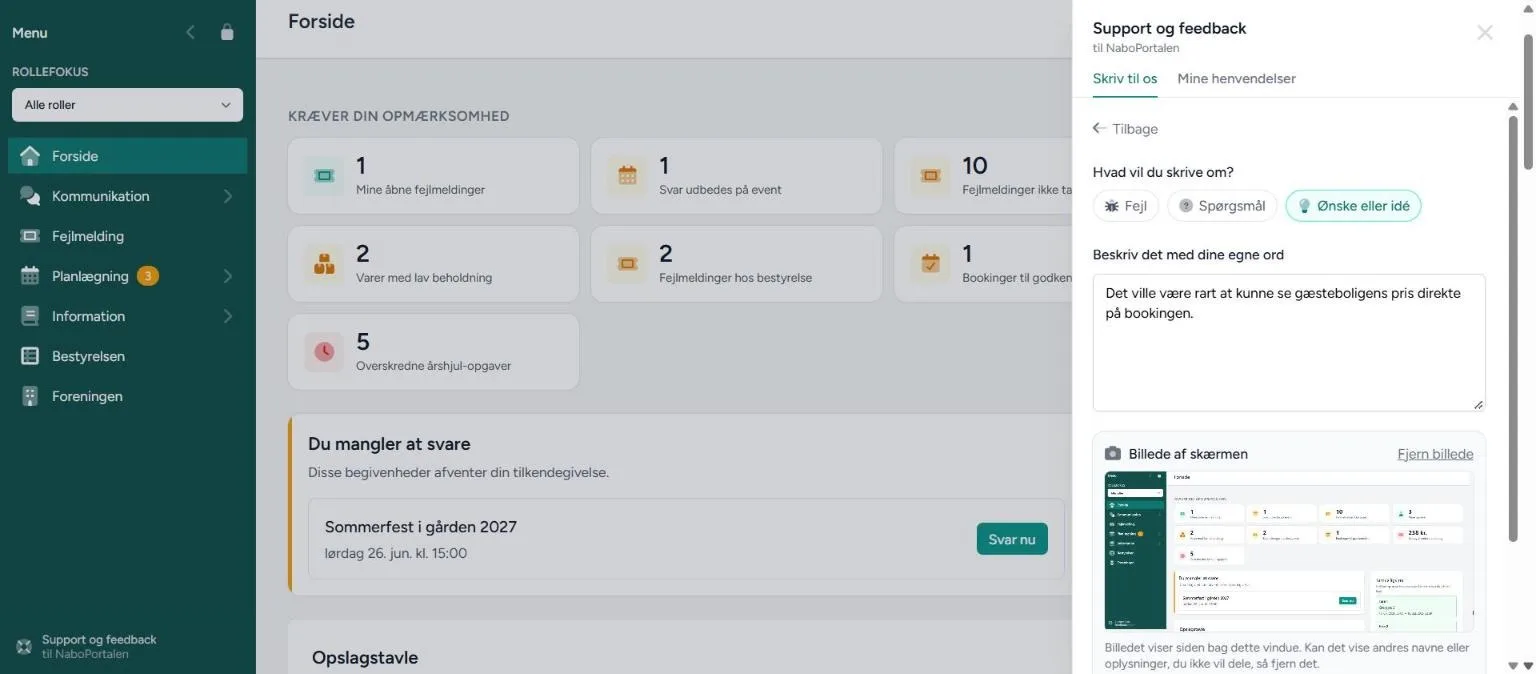Select the Ønske eller idé chip
The width and height of the screenshot is (1536, 674).
(1353, 206)
